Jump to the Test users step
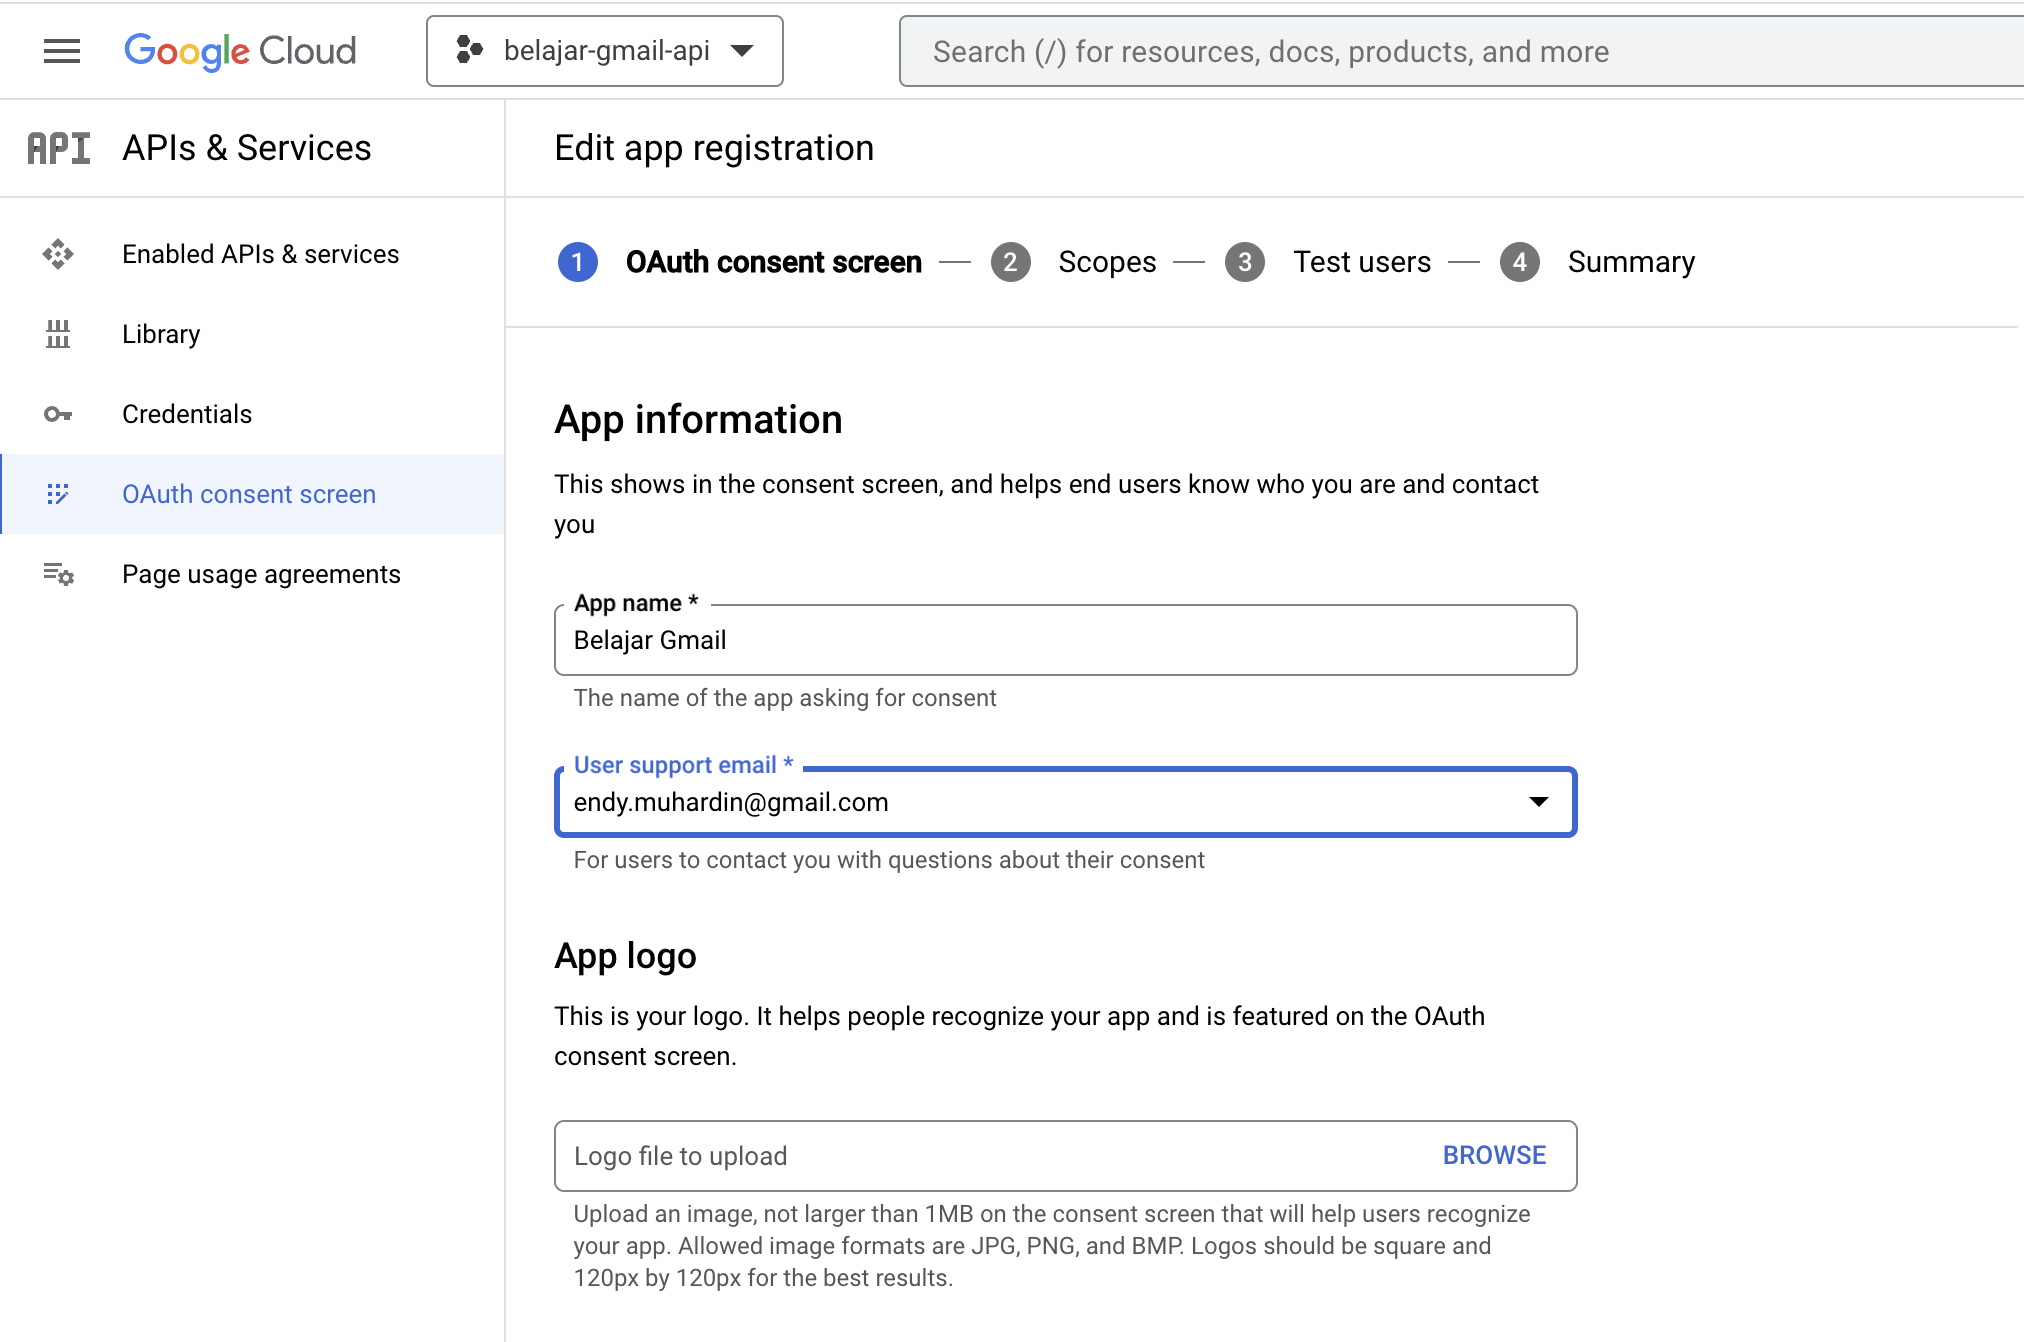The image size is (2024, 1342). [x=1362, y=262]
